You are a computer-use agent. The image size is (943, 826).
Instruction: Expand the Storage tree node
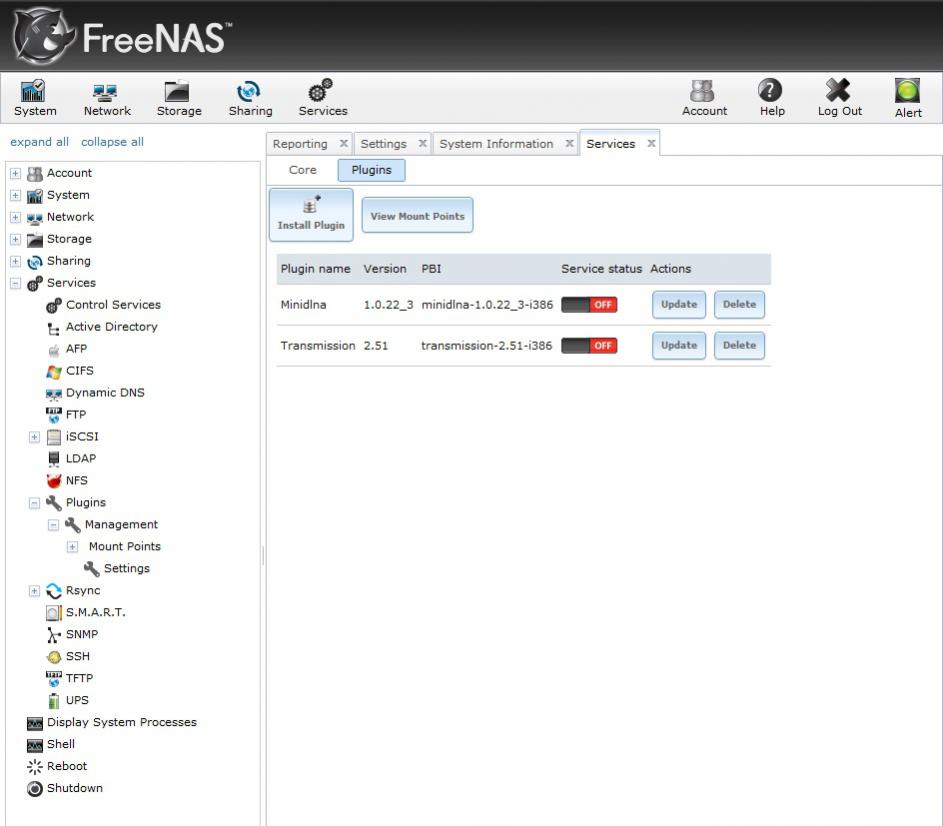16,239
